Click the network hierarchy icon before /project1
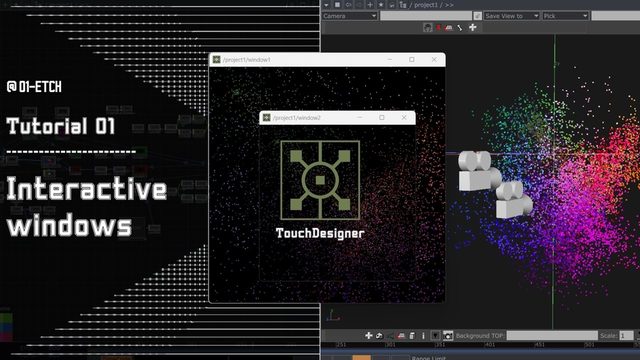Screen dimensions: 640x360 coord(403,5)
